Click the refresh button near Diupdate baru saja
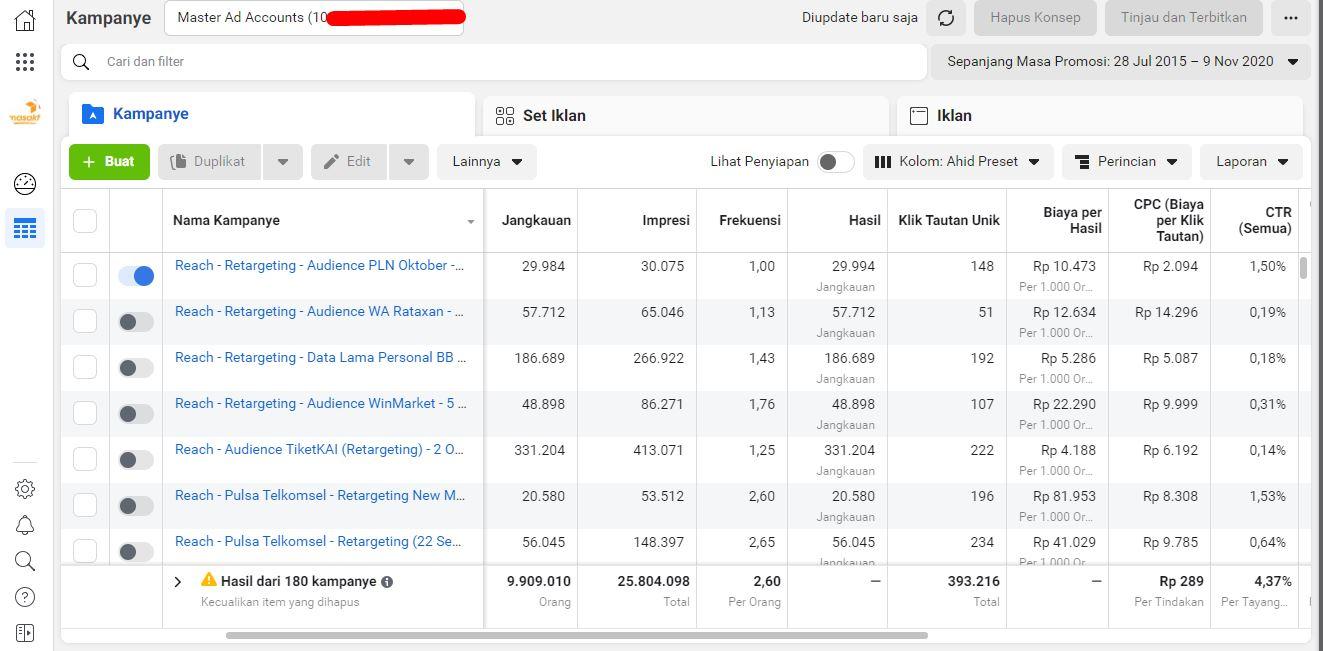 click(x=946, y=18)
